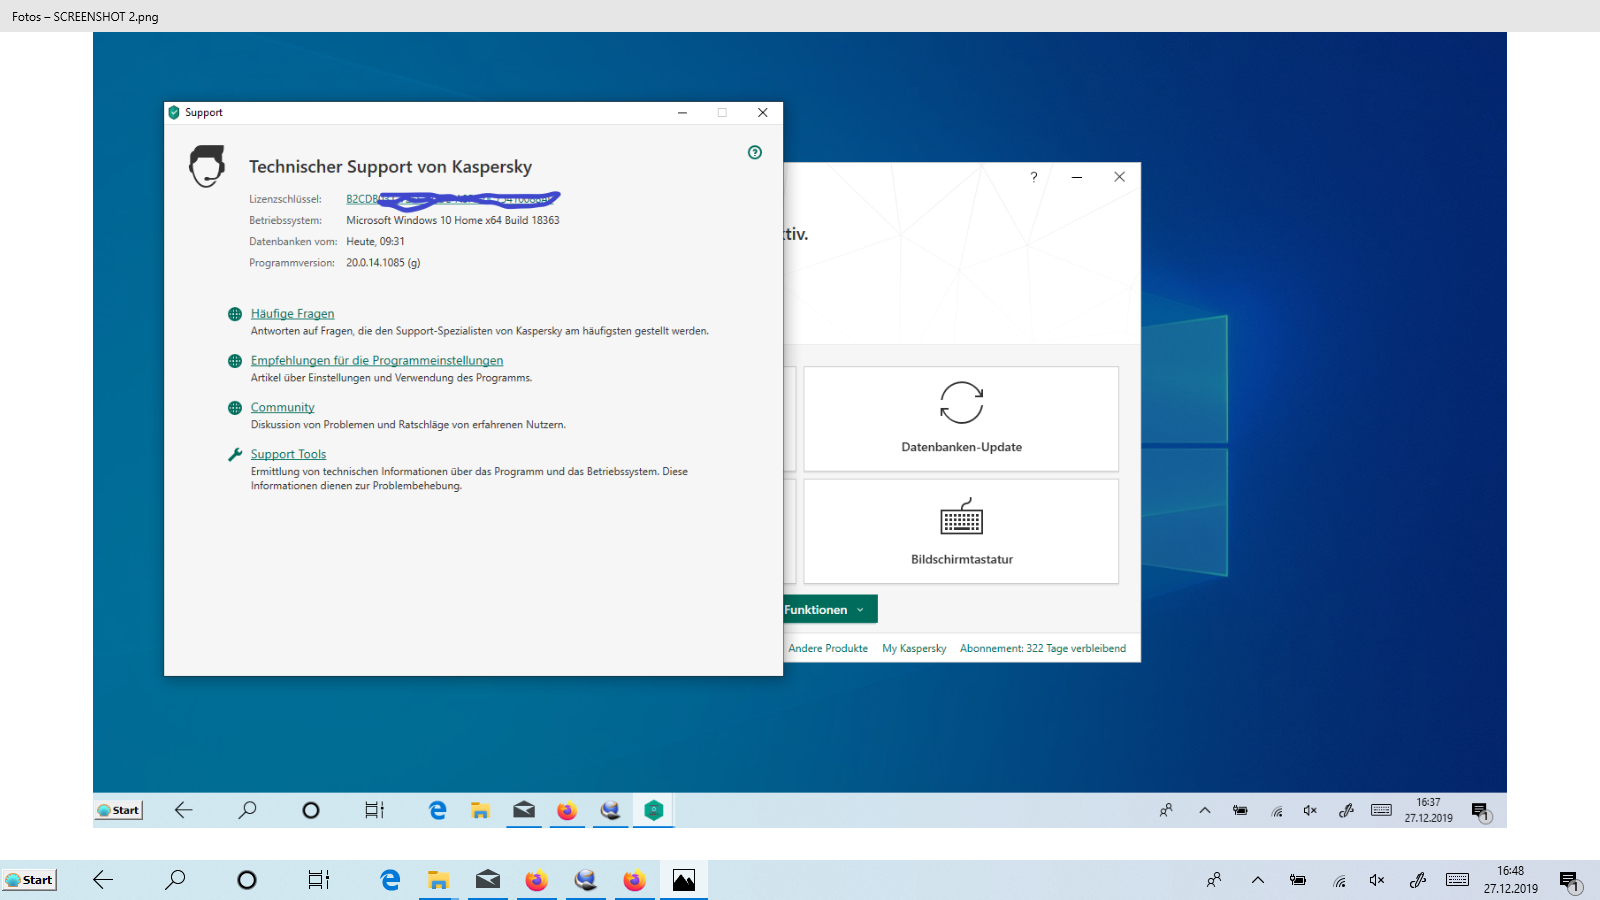Click the headset support agent icon
Image resolution: width=1600 pixels, height=900 pixels.
[207, 166]
